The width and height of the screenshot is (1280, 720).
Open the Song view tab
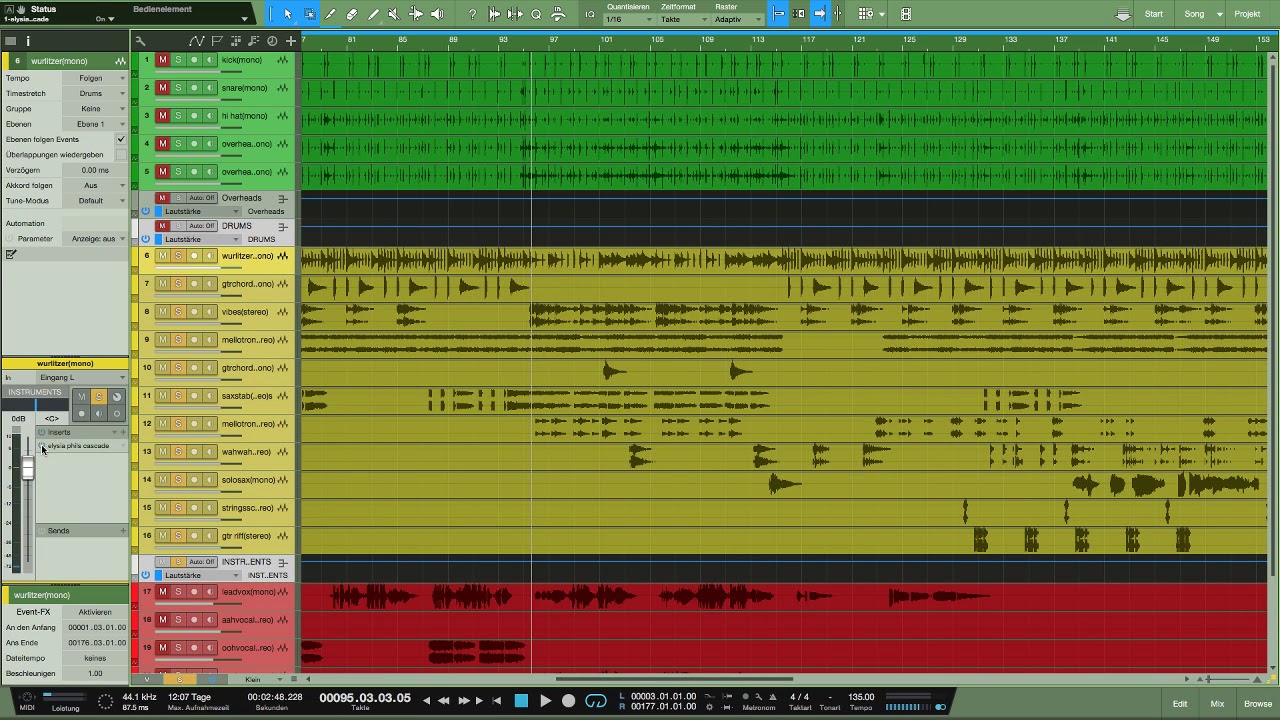tap(1203, 14)
